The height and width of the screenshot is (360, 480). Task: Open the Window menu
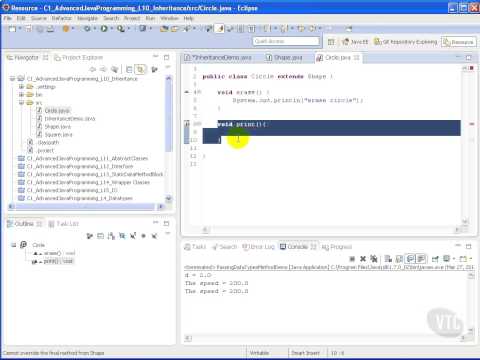tap(169, 18)
